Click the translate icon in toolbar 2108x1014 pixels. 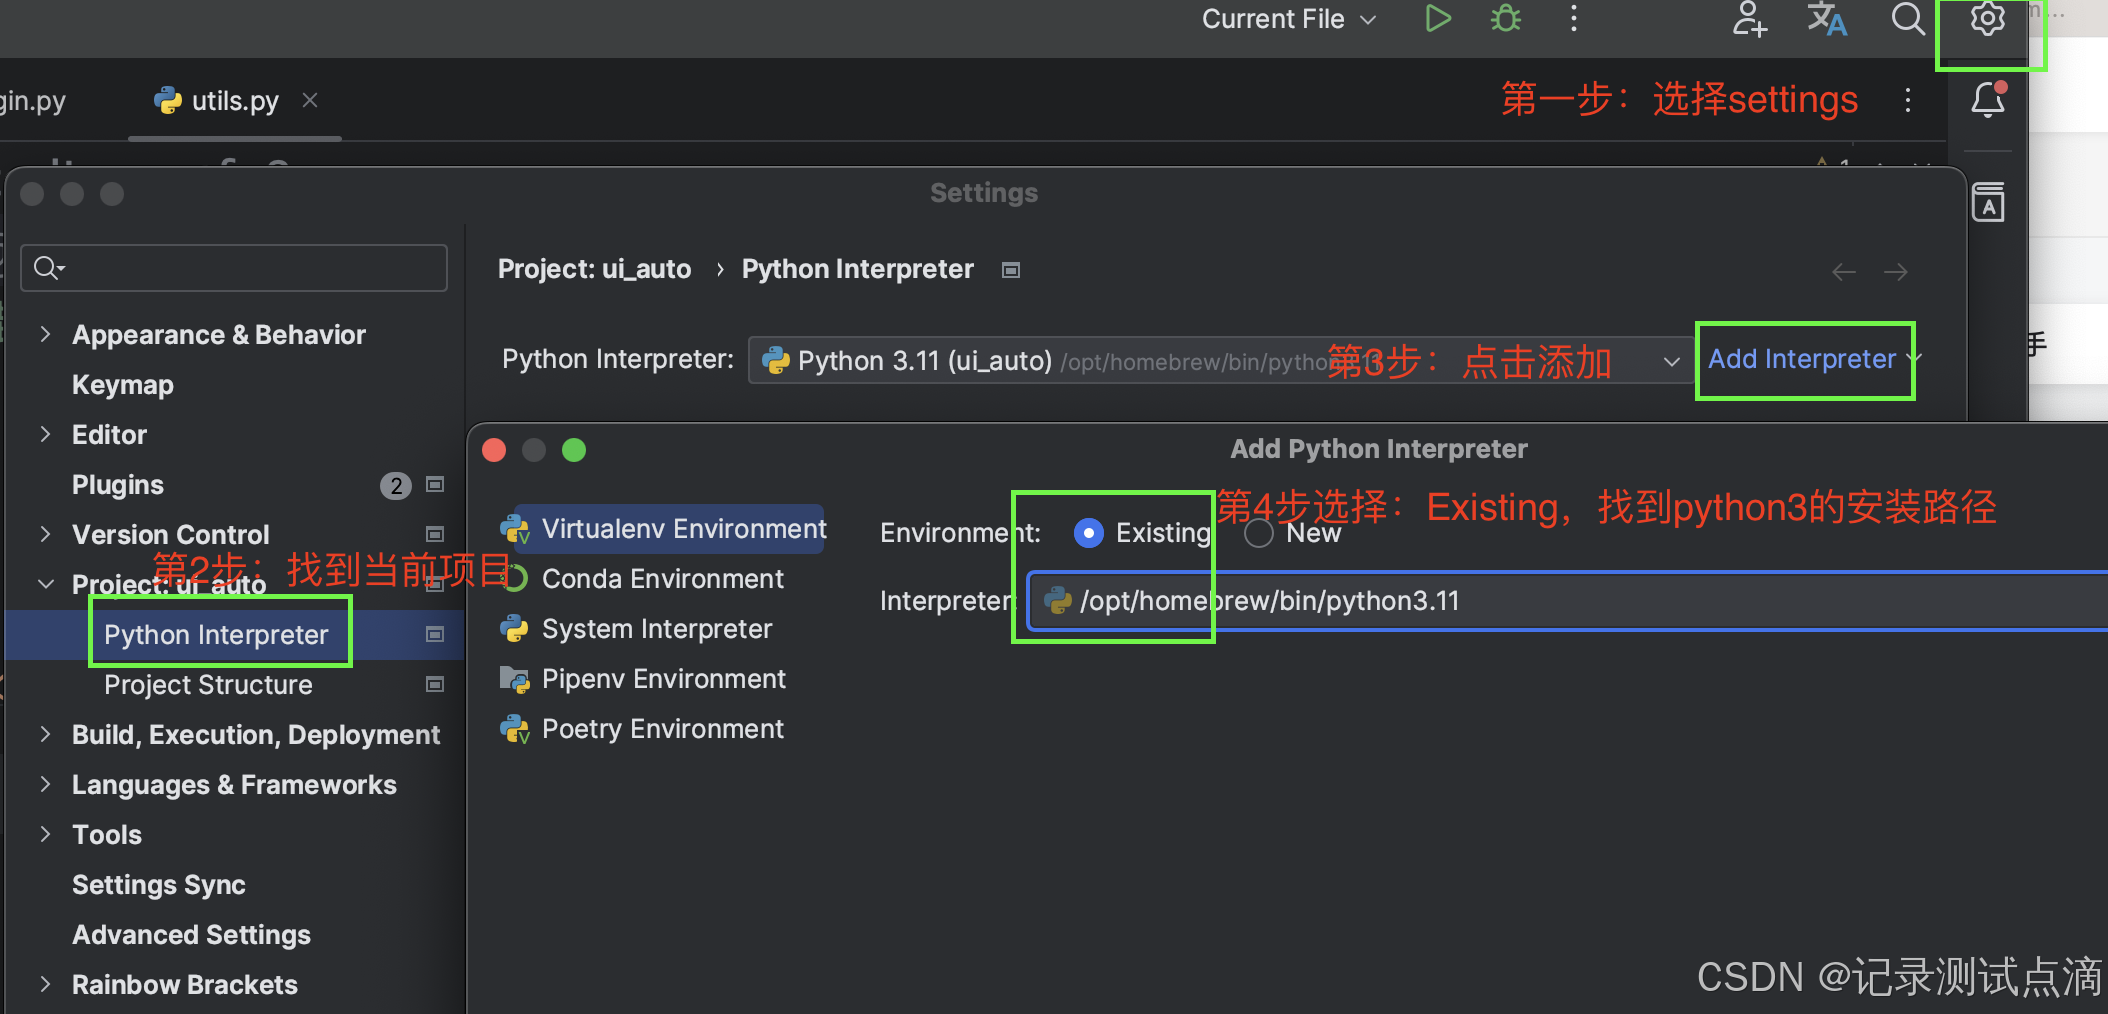[x=1827, y=19]
